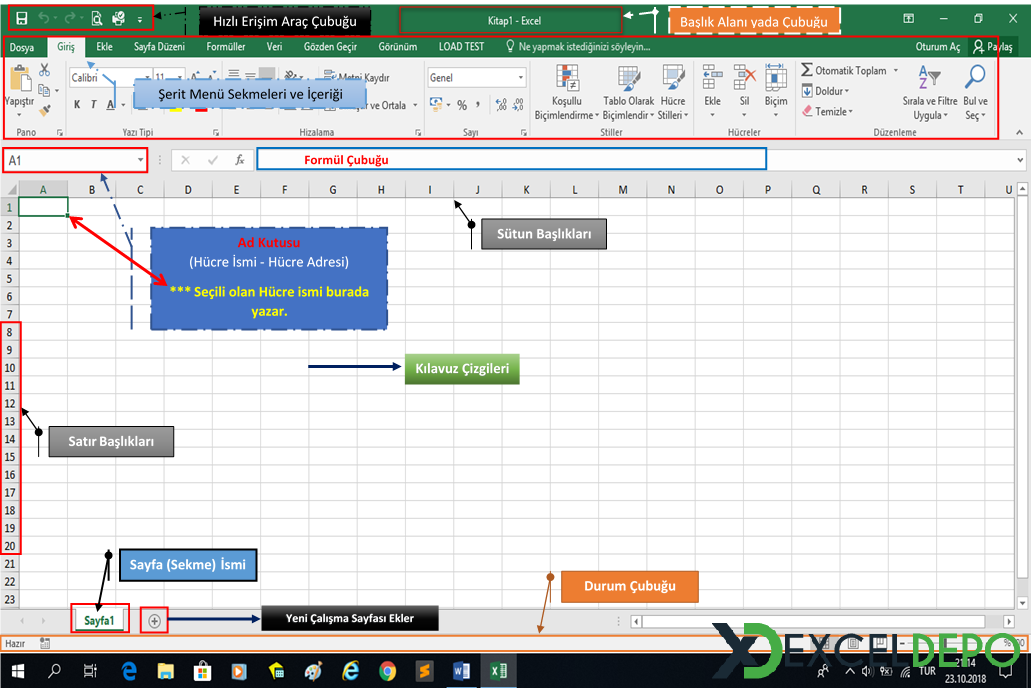Open the Calibri font name dropdown
1032x690 pixels.
pyautogui.click(x=147, y=78)
